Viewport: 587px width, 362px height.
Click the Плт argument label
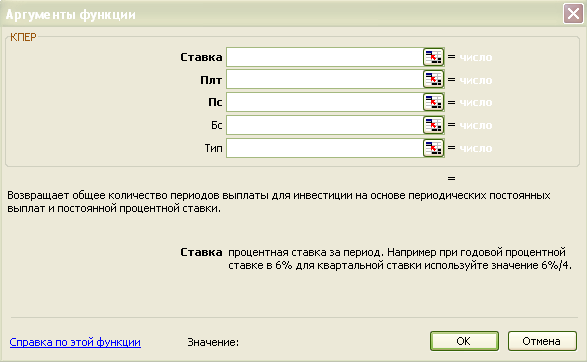pos(211,80)
